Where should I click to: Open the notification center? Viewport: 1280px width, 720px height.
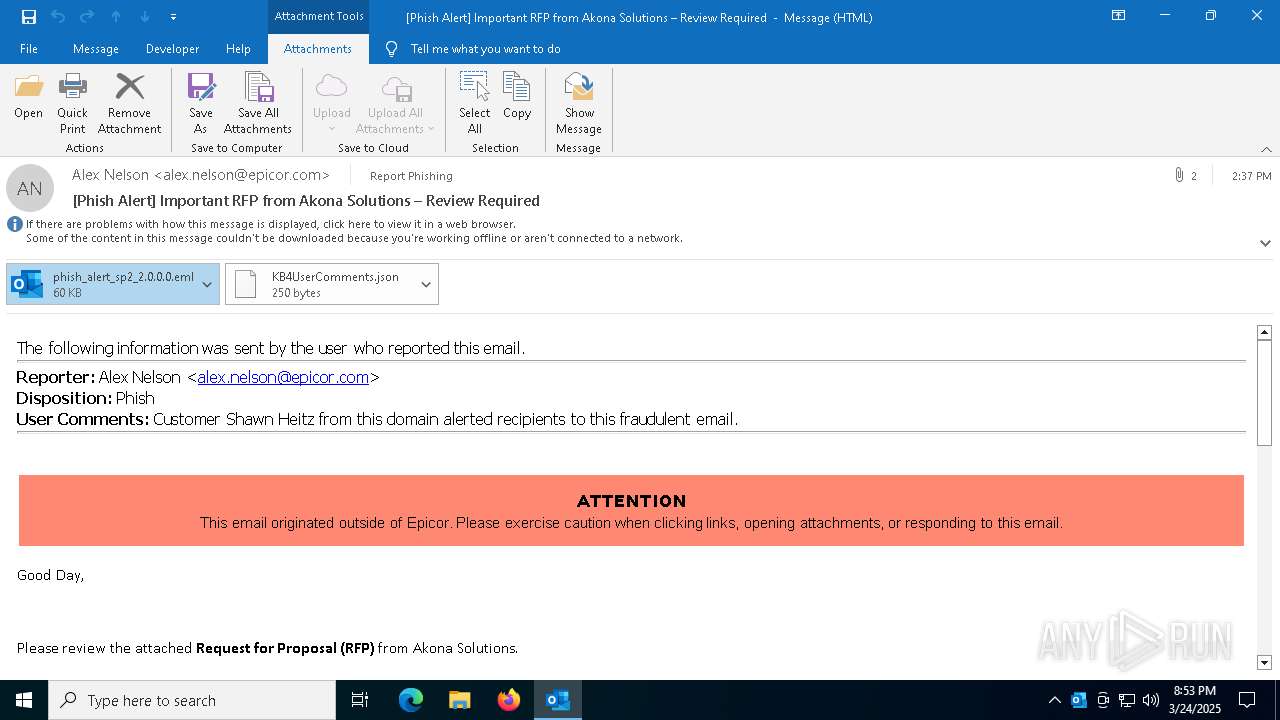[1247, 700]
